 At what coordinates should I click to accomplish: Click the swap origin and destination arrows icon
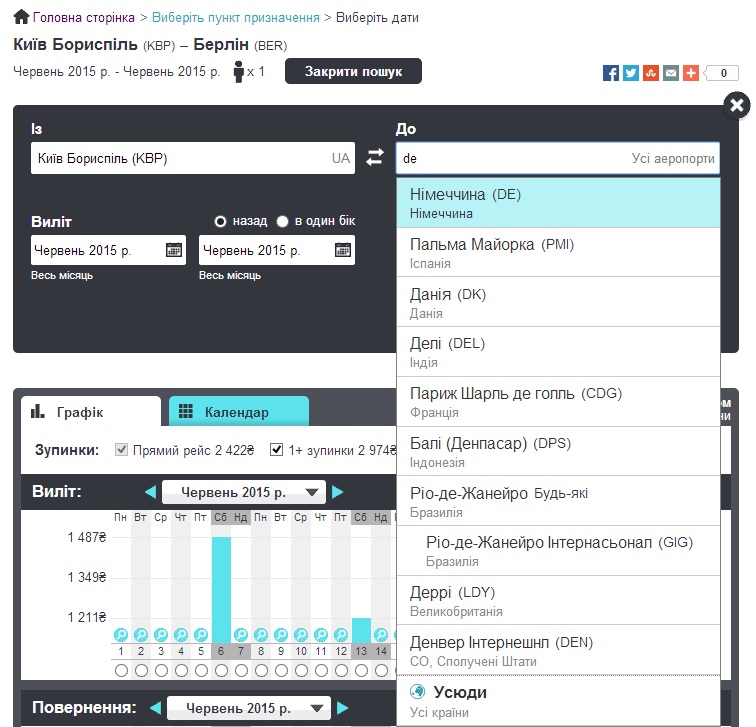[x=375, y=158]
